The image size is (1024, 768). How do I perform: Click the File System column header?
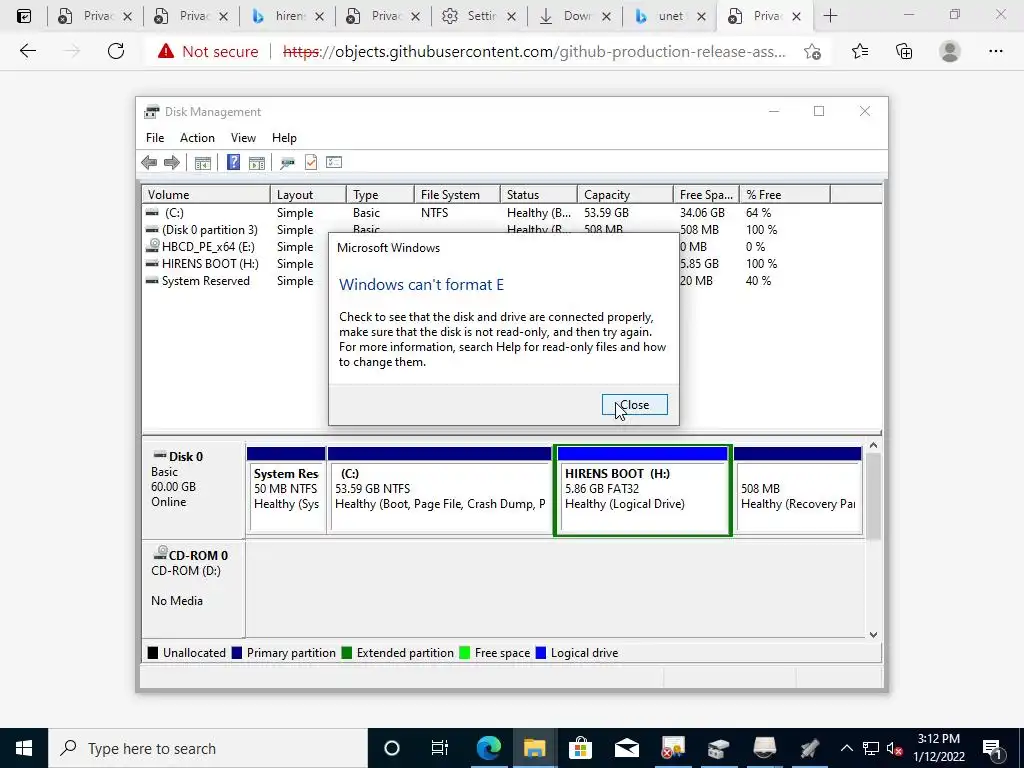(457, 195)
